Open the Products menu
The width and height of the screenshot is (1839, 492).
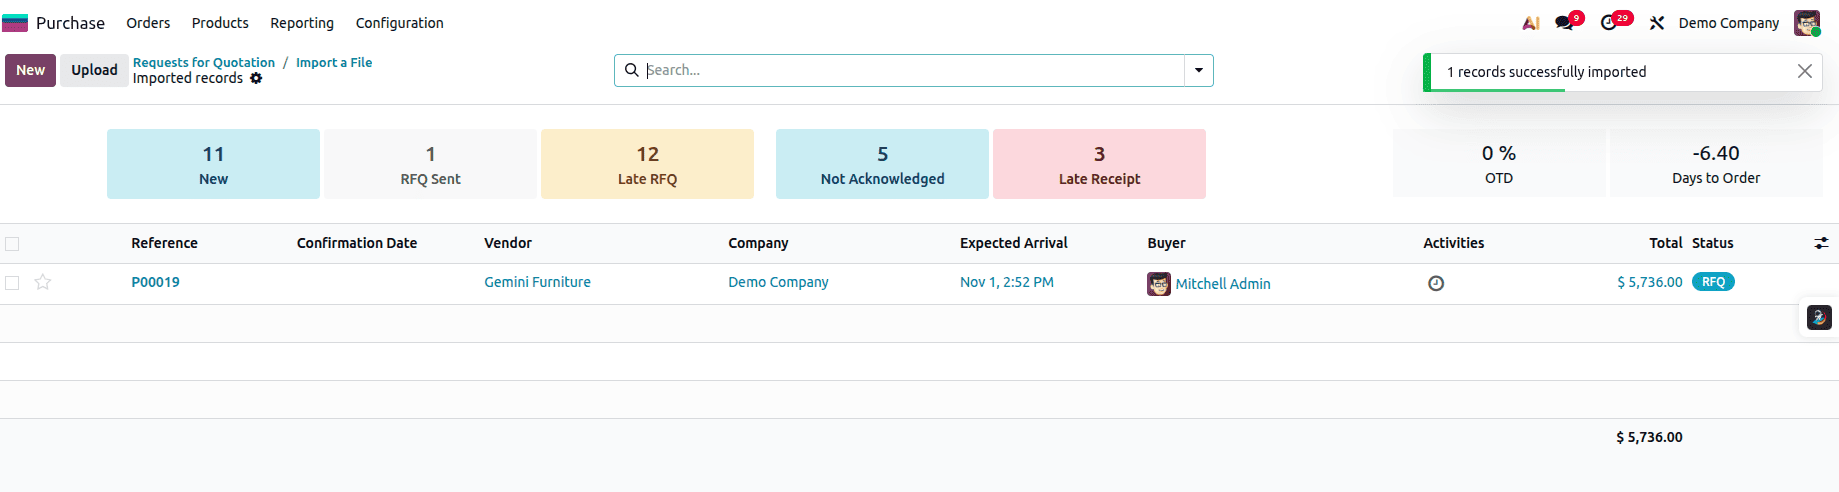(x=220, y=23)
